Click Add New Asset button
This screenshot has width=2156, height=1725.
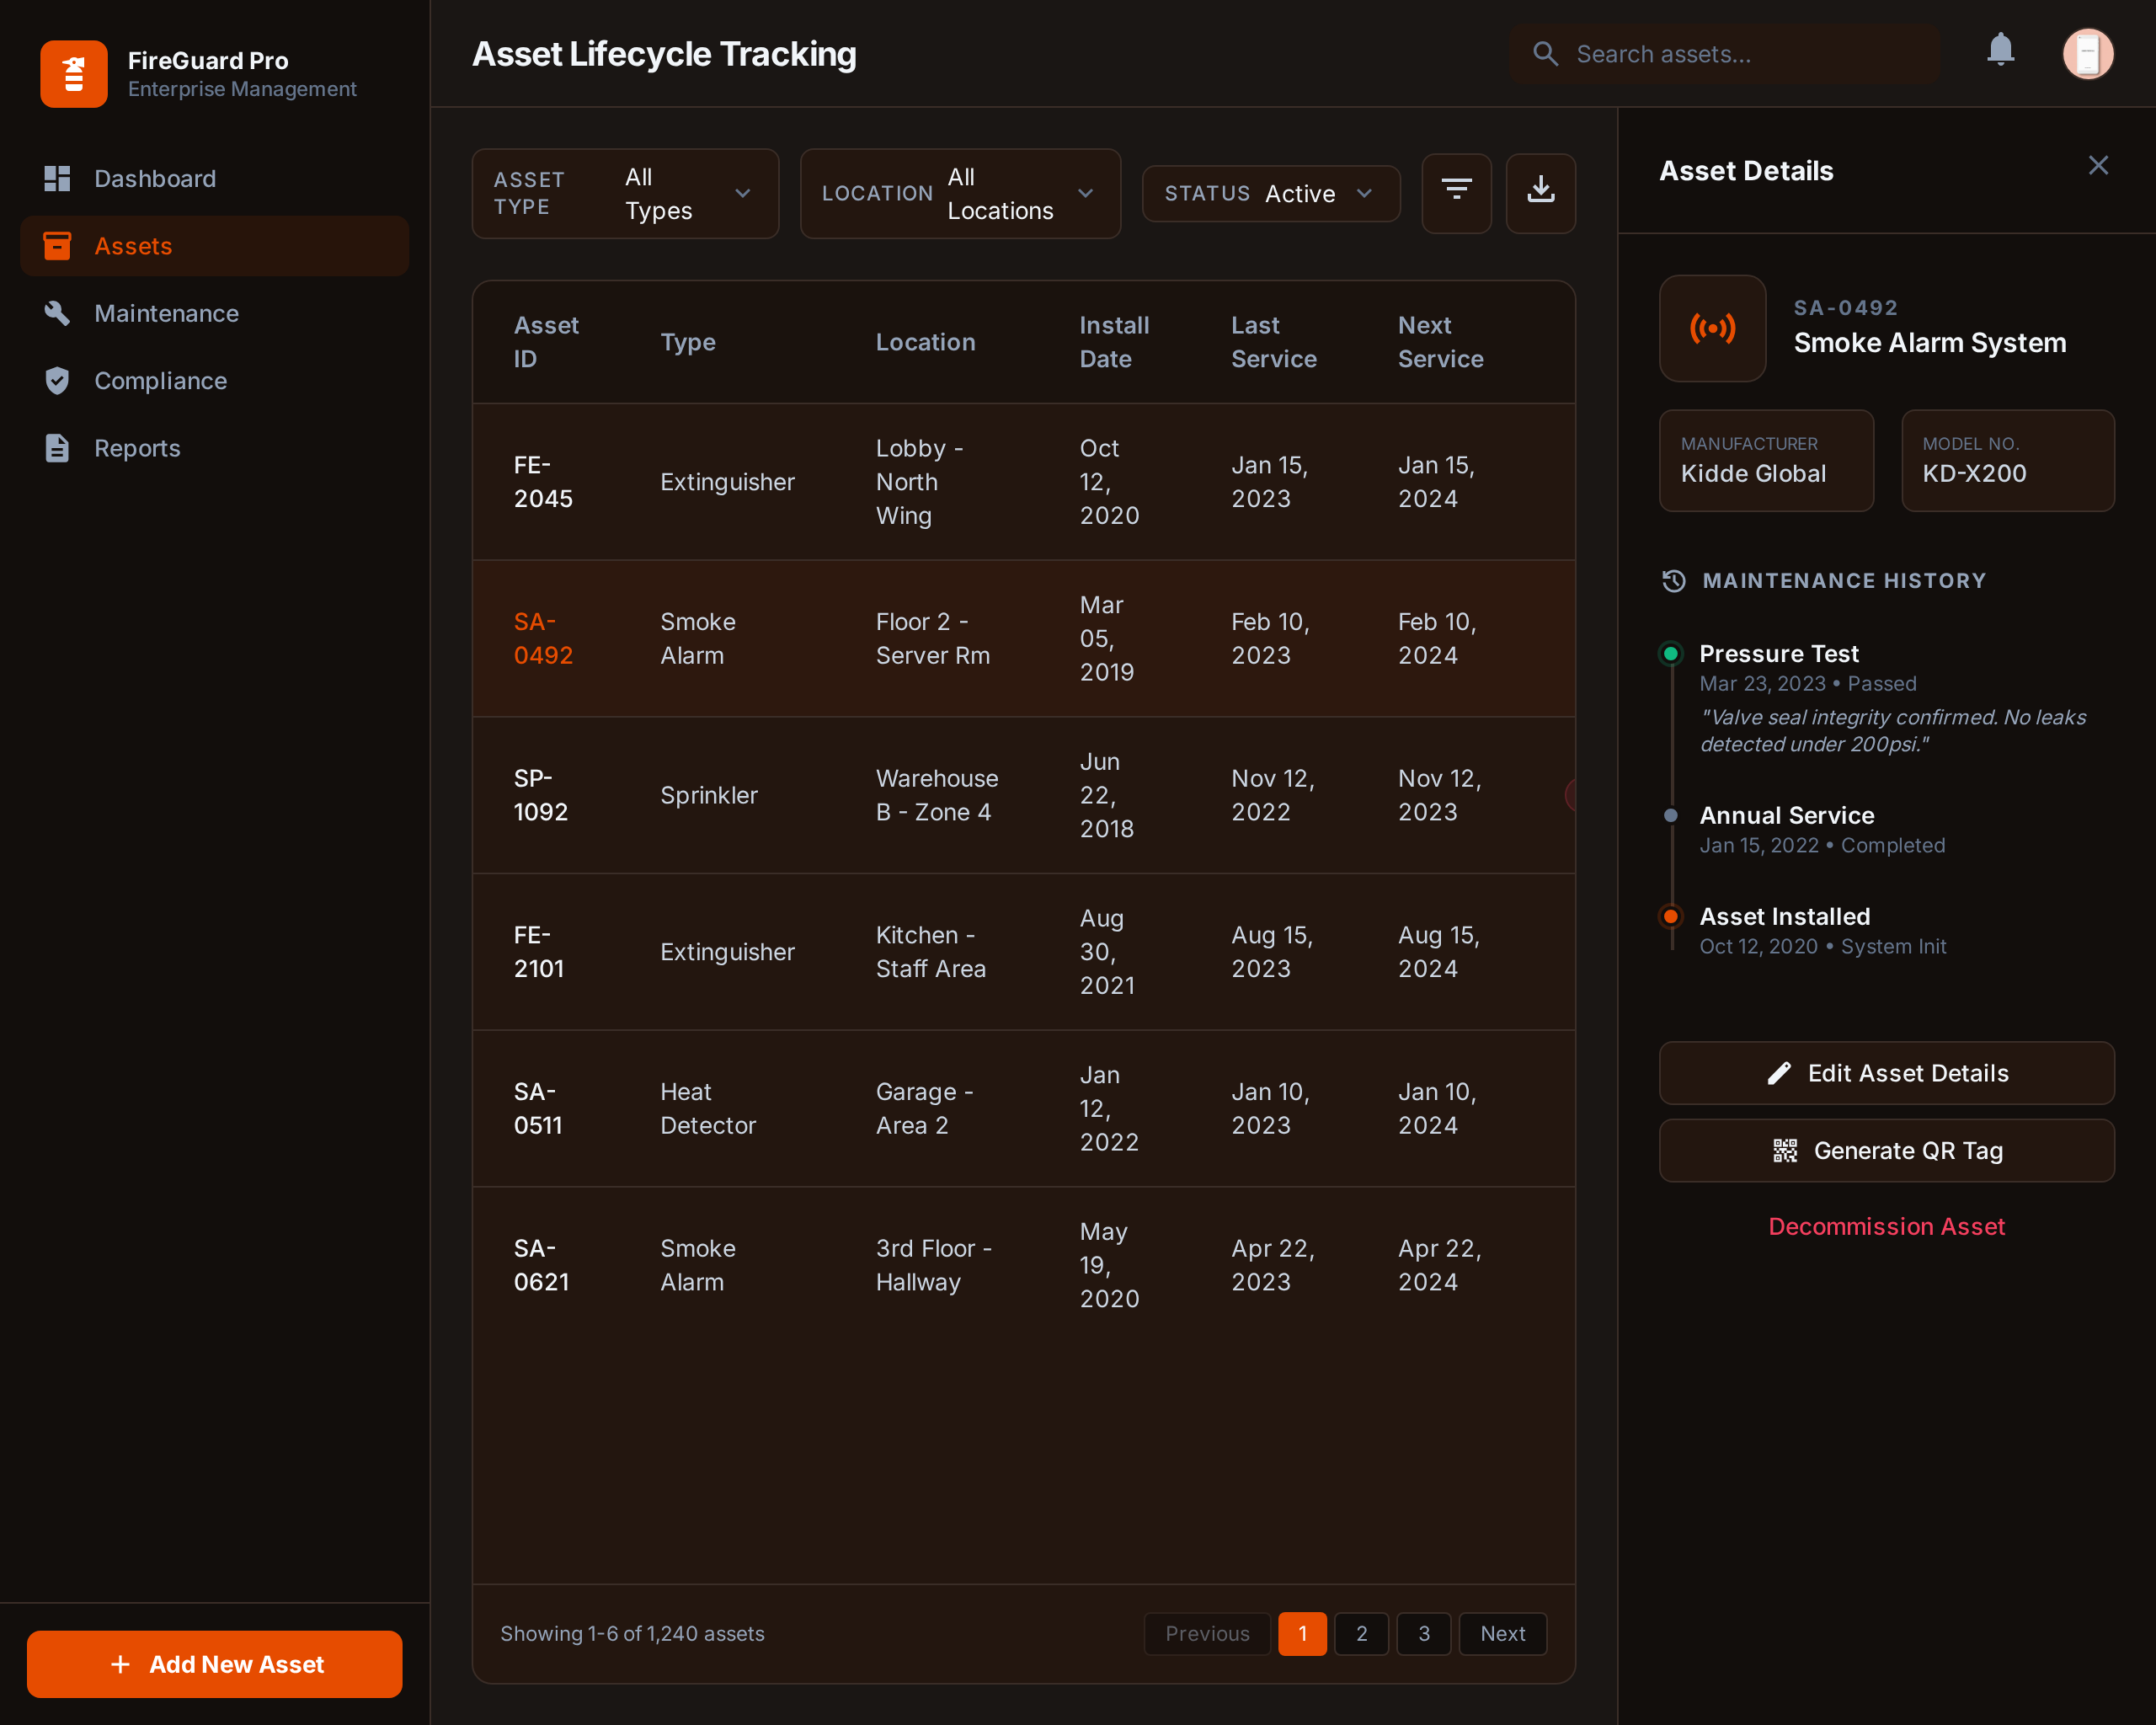[x=214, y=1664]
